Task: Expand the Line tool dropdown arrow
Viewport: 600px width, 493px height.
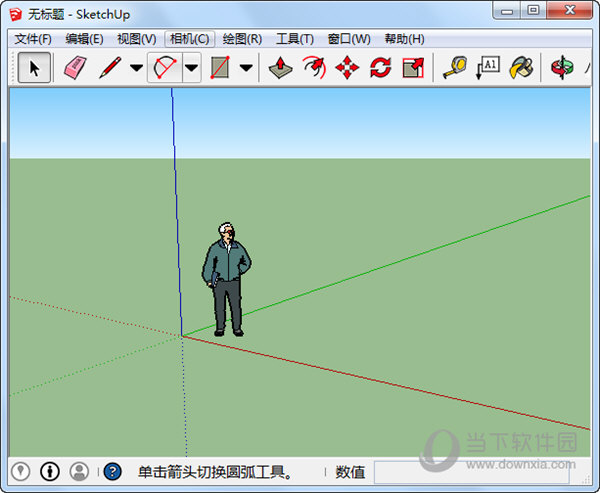Action: tap(136, 68)
